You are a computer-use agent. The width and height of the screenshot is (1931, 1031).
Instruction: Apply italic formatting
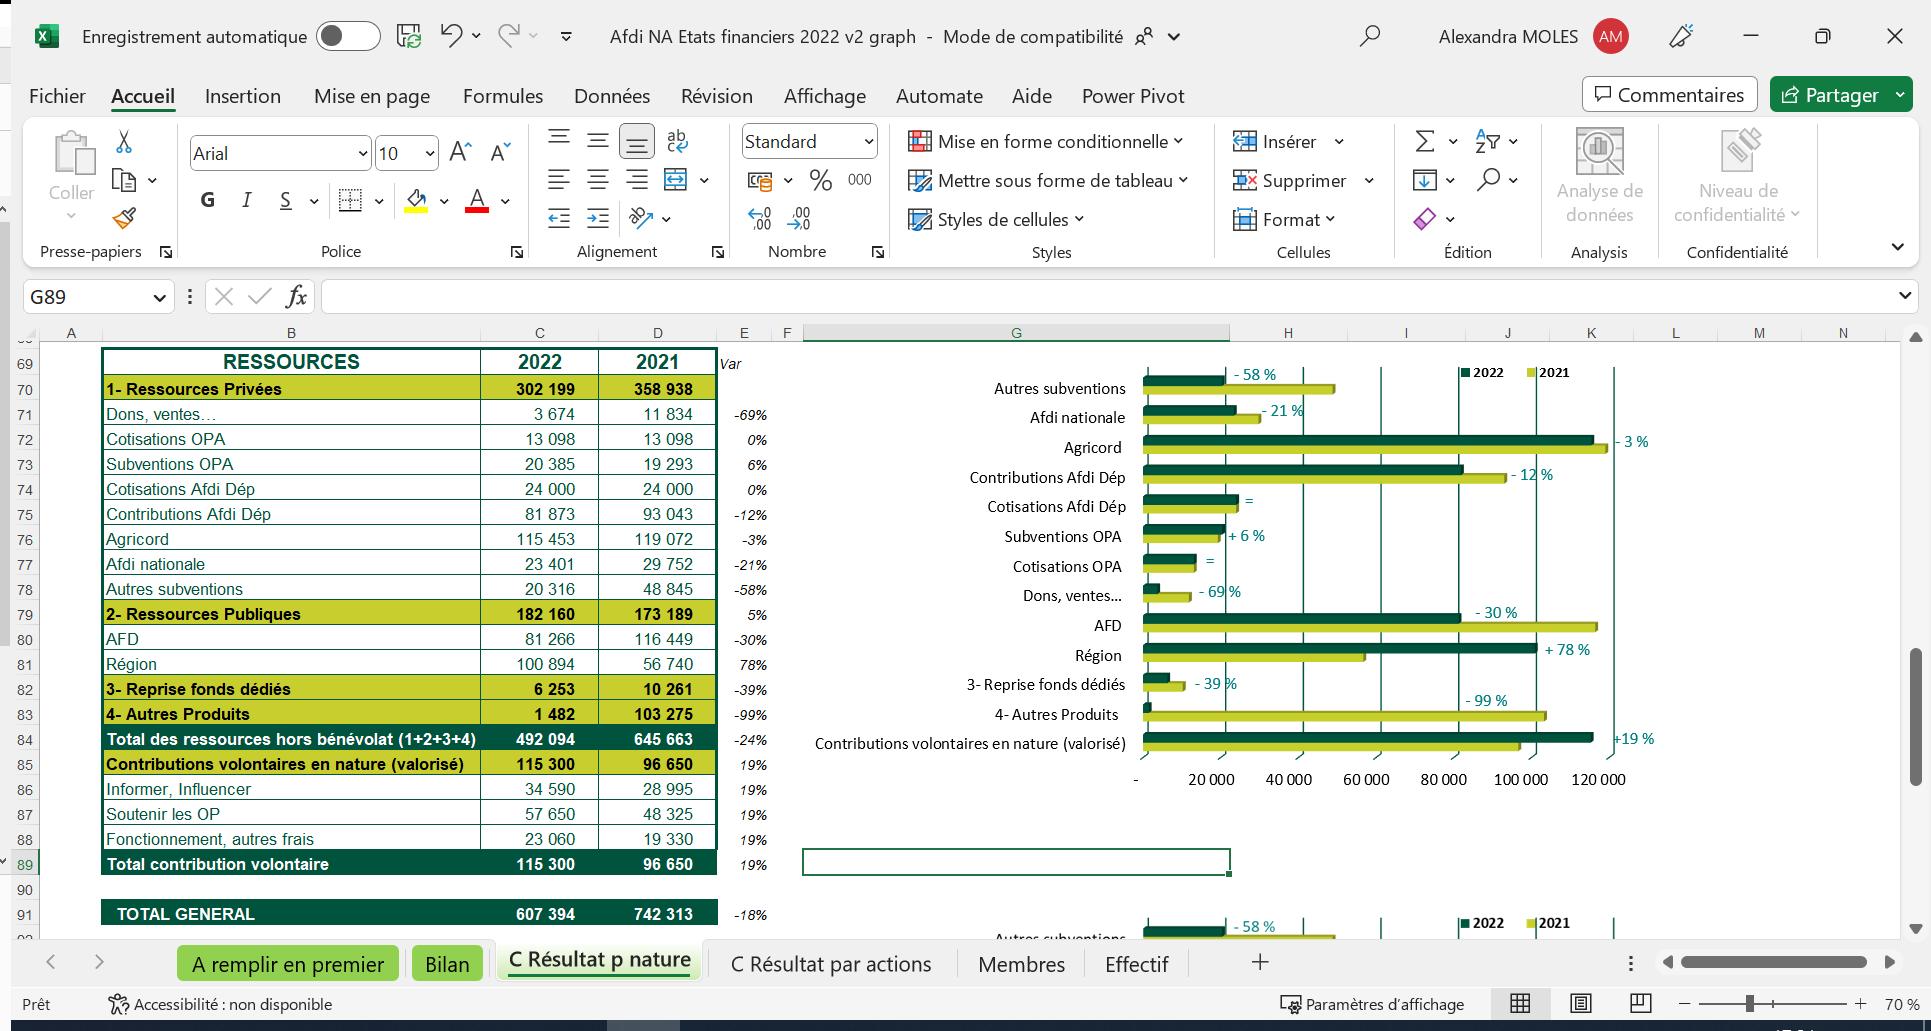click(x=246, y=200)
